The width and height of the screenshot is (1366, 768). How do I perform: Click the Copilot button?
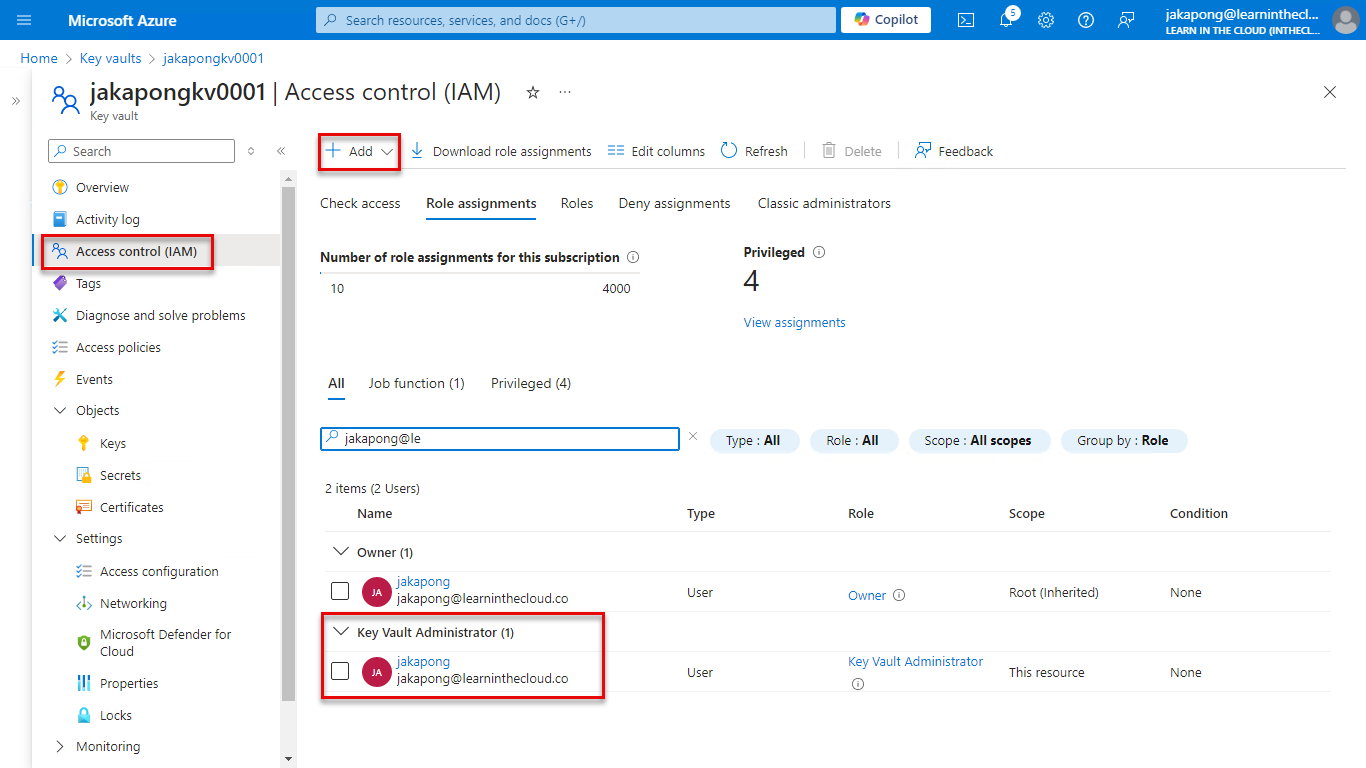886,20
